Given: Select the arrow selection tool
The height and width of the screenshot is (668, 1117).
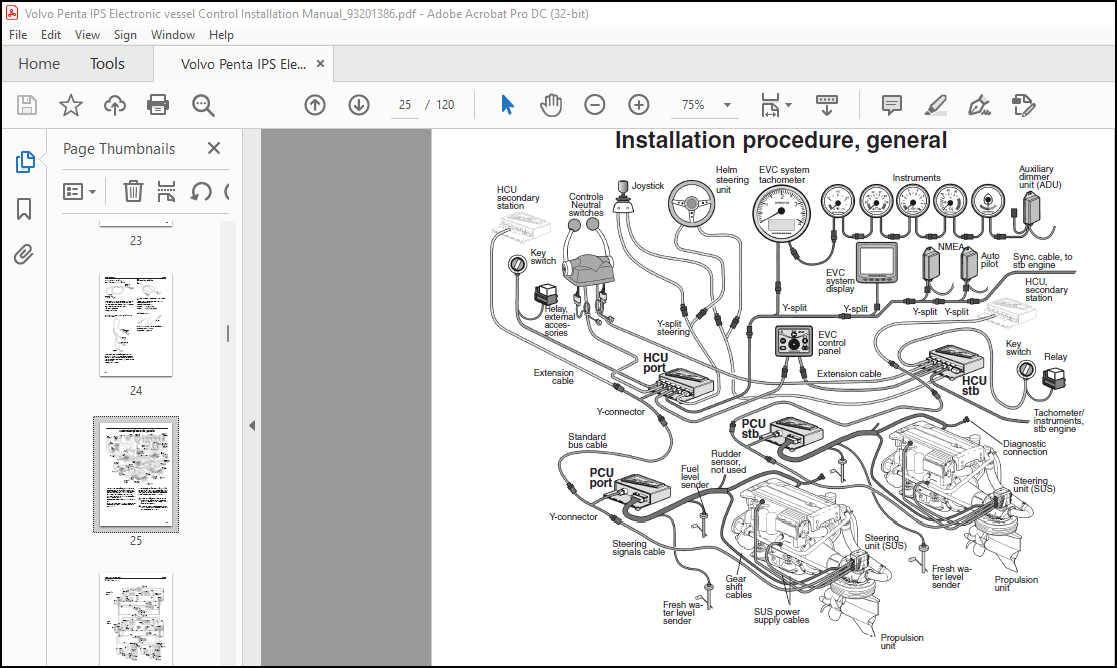Looking at the screenshot, I should pyautogui.click(x=506, y=105).
